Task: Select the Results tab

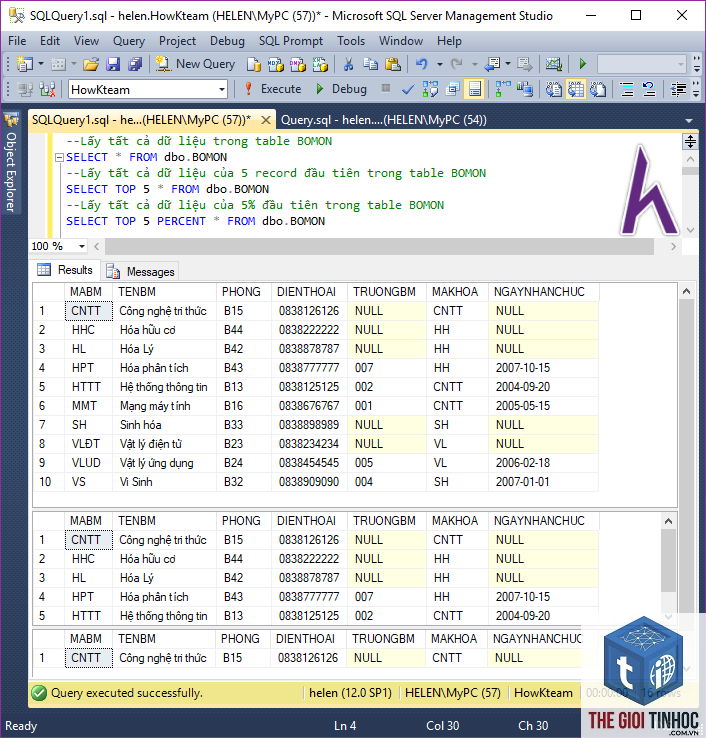Action: [x=65, y=270]
